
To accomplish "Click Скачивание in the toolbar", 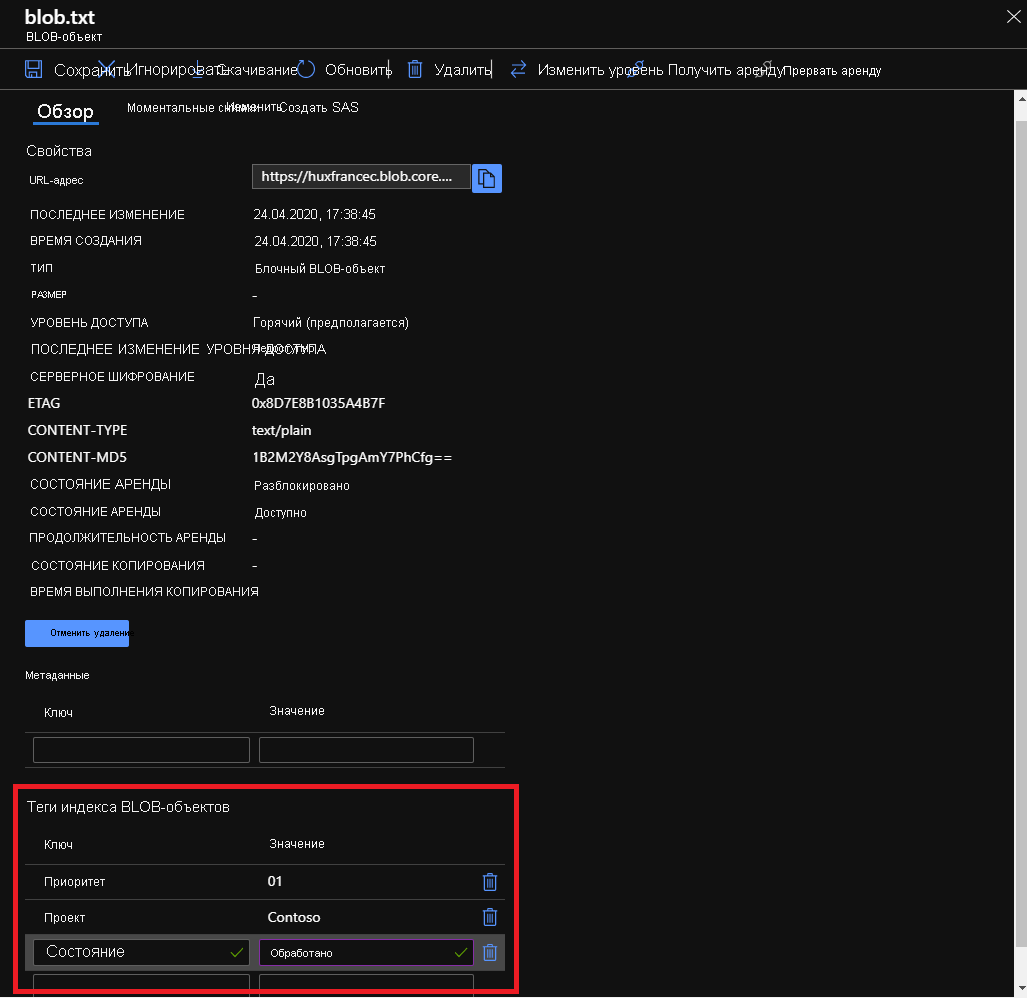I will [x=257, y=69].
